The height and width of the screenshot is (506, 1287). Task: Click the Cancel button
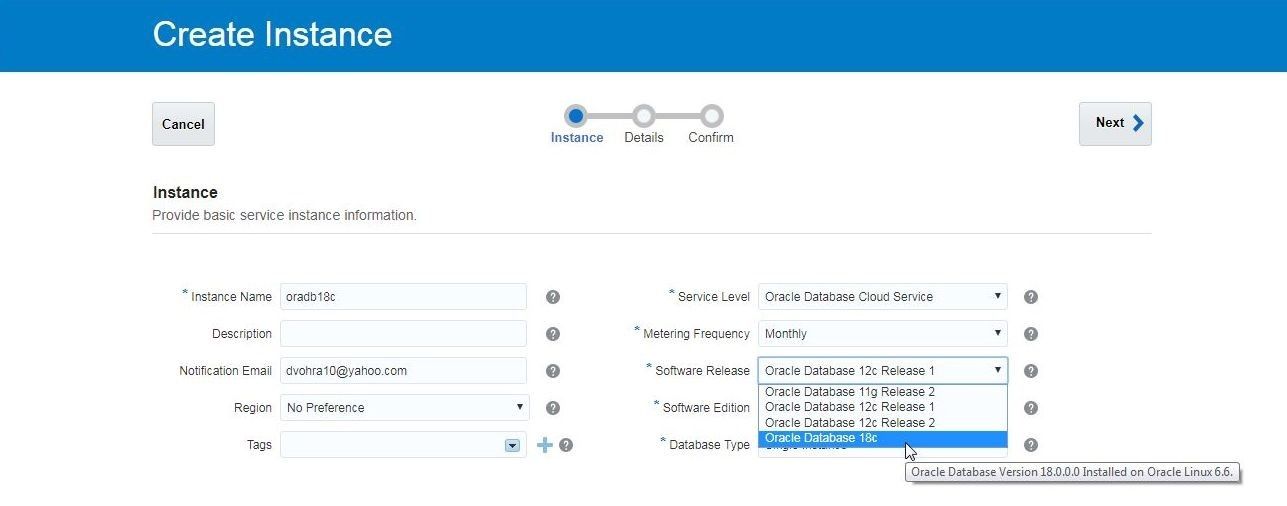pos(183,124)
